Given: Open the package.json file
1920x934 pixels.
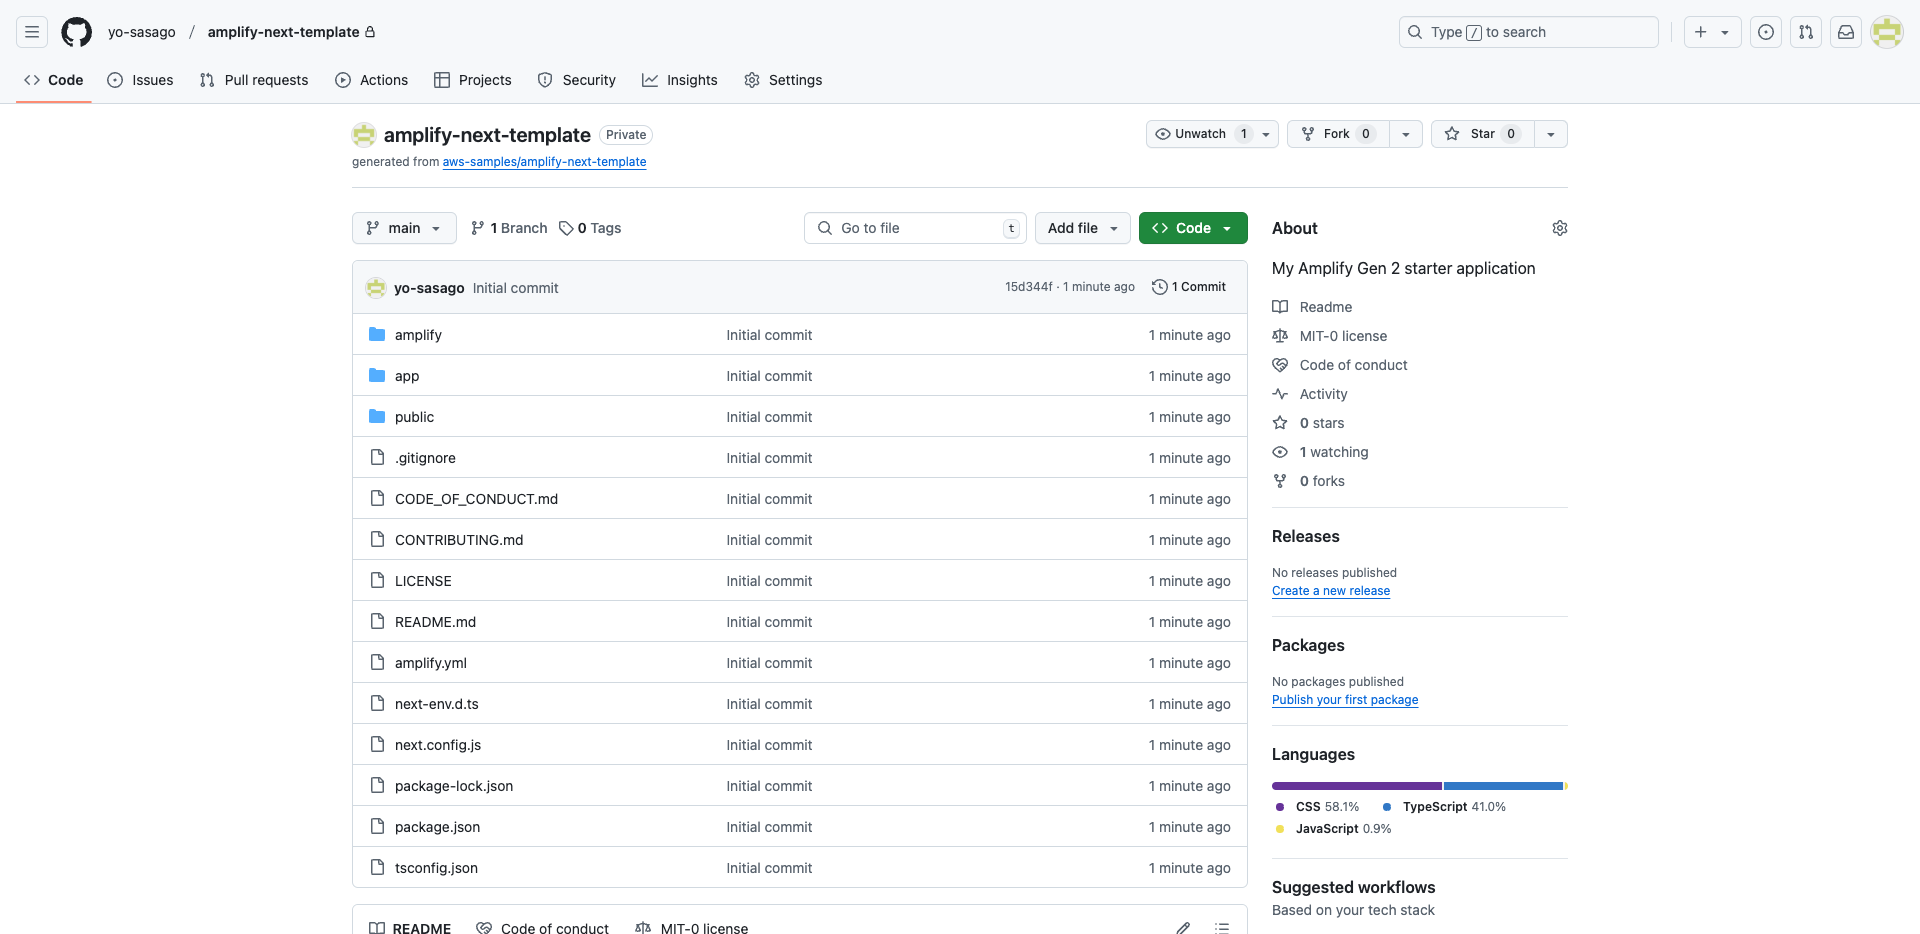Looking at the screenshot, I should 437,827.
